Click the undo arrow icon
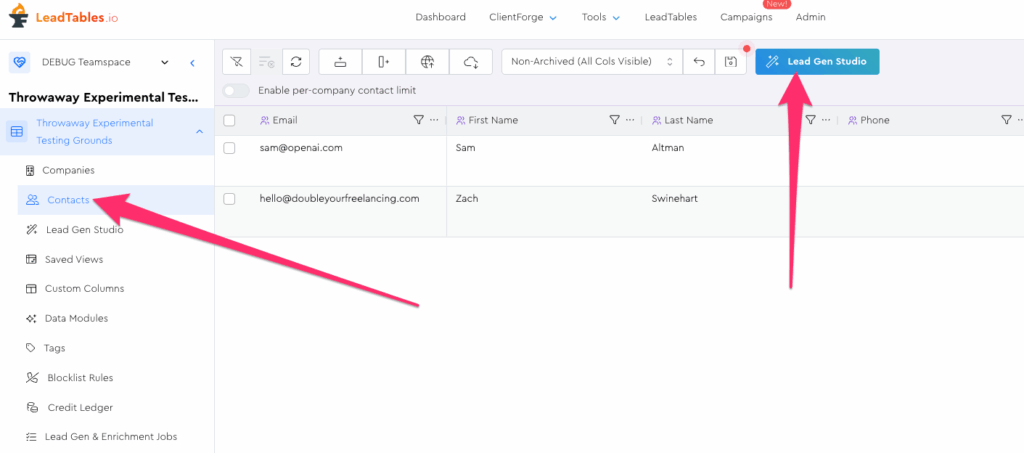 click(x=699, y=62)
